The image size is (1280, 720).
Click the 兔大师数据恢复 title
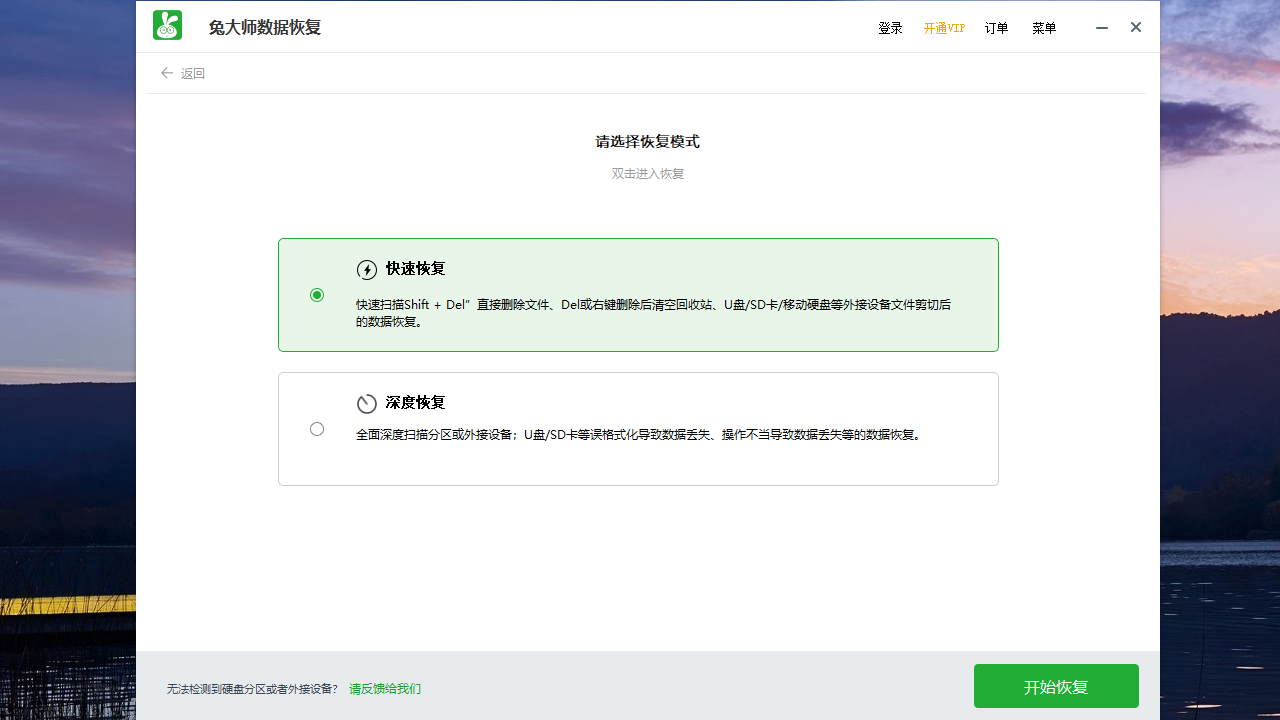coord(264,26)
